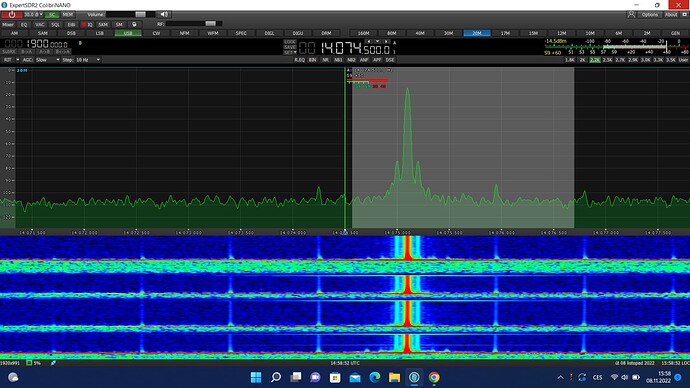This screenshot has width=690, height=388.
Task: Open Microsoft Store from the taskbar
Action: pyautogui.click(x=335, y=377)
